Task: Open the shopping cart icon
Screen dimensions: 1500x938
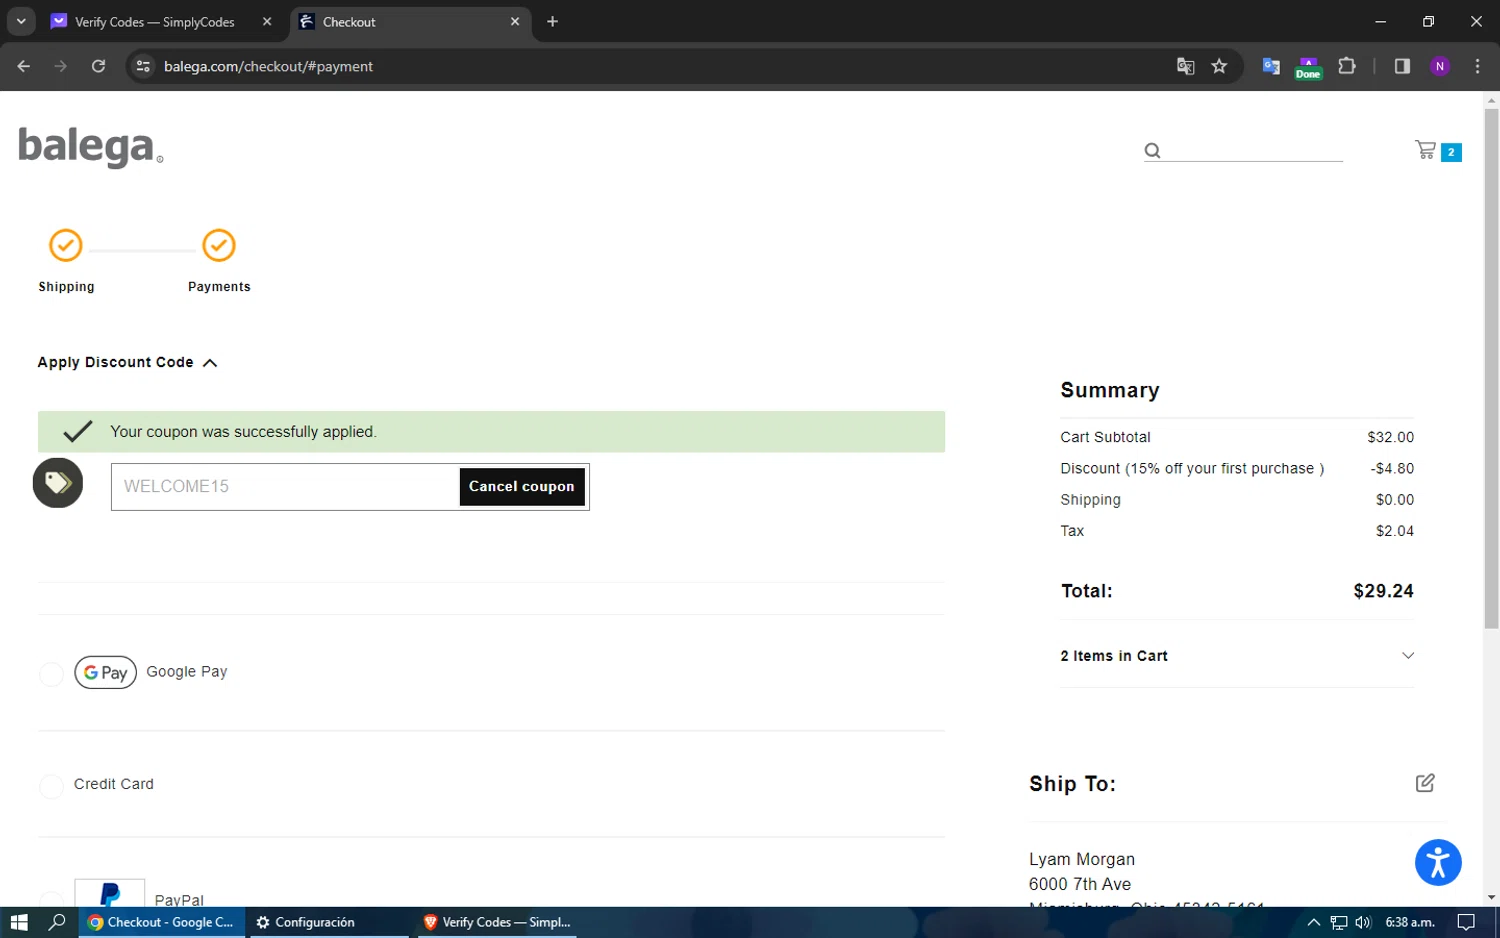Action: (1425, 150)
